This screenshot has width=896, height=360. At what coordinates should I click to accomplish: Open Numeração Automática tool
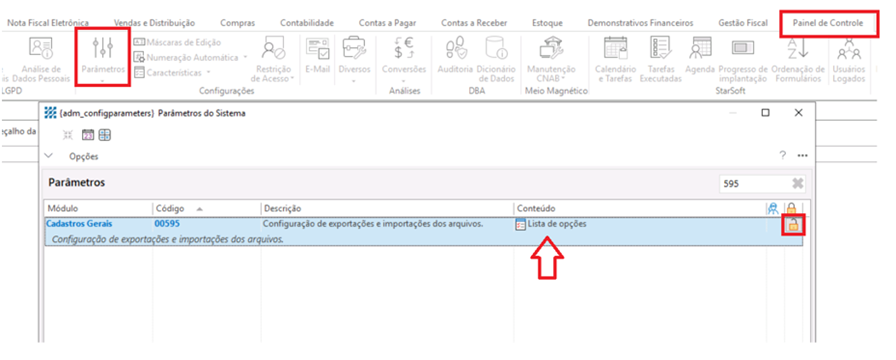coord(186,58)
